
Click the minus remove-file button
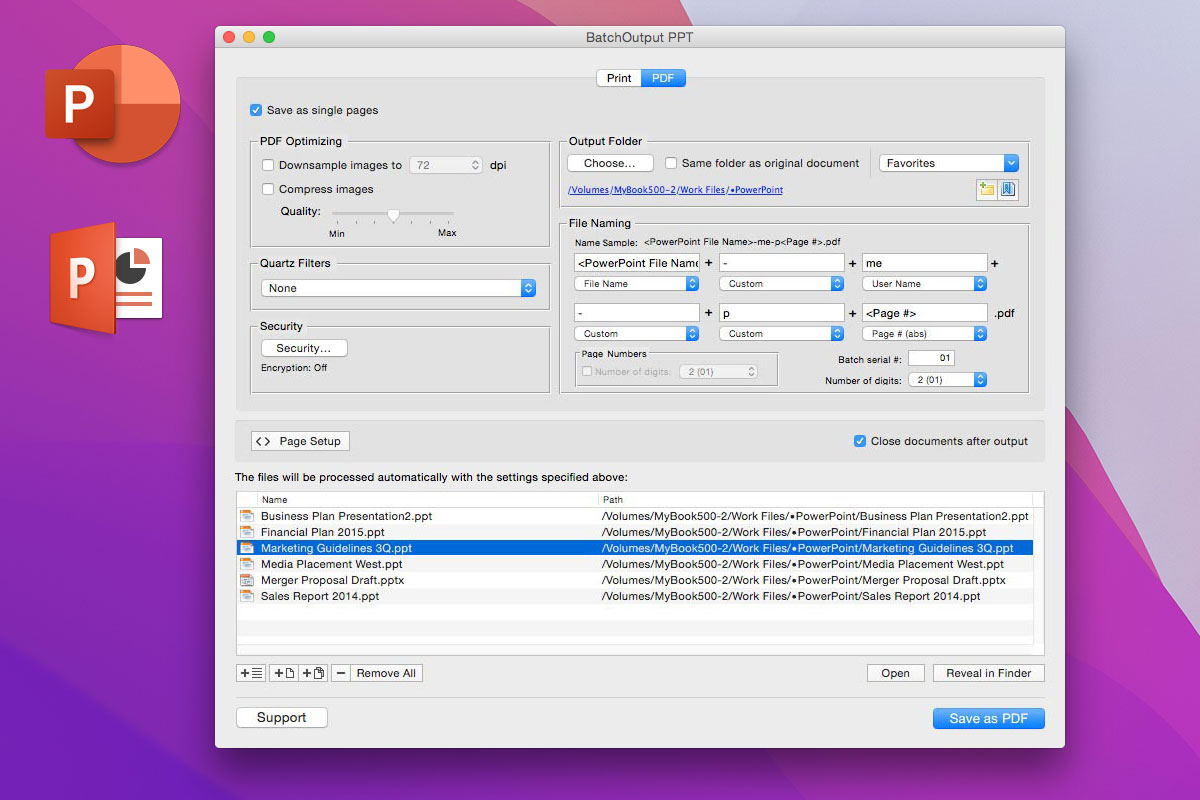click(x=341, y=673)
